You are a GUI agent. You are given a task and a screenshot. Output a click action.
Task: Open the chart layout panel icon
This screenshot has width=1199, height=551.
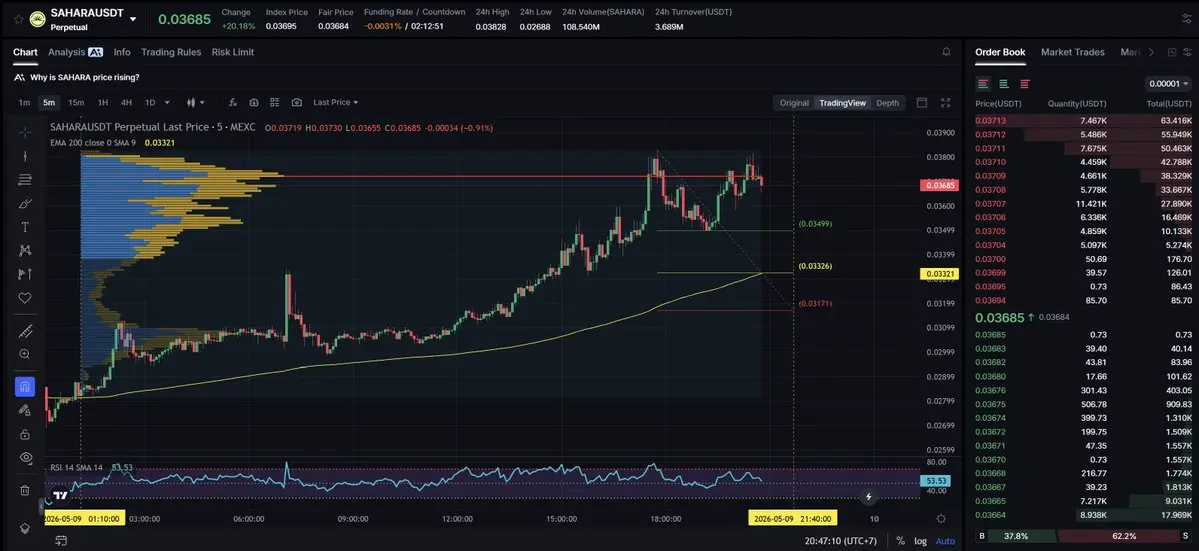coord(922,102)
